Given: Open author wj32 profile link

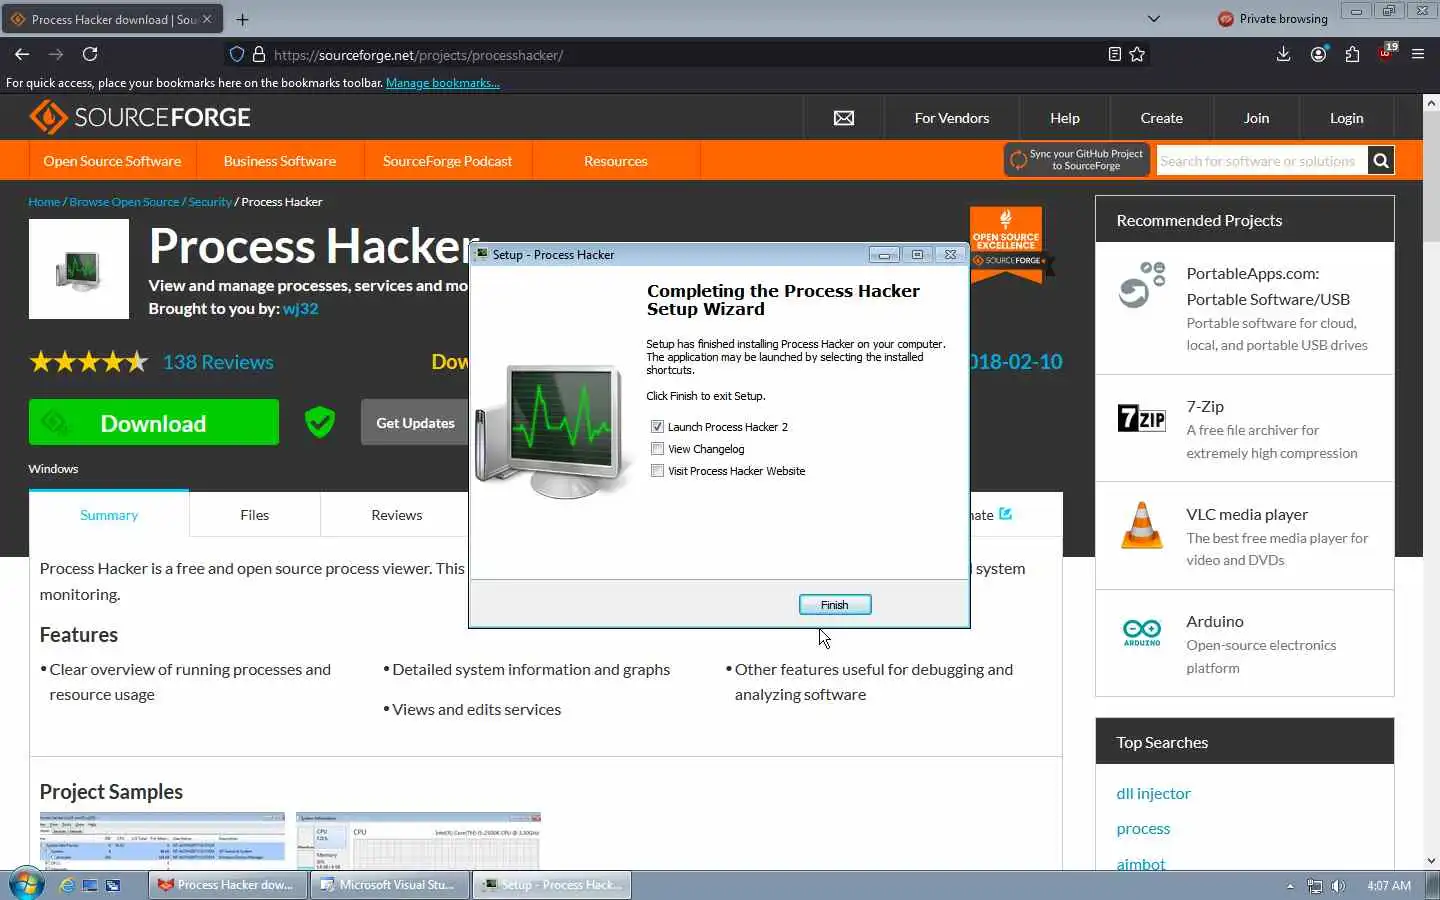Looking at the screenshot, I should click(x=300, y=309).
